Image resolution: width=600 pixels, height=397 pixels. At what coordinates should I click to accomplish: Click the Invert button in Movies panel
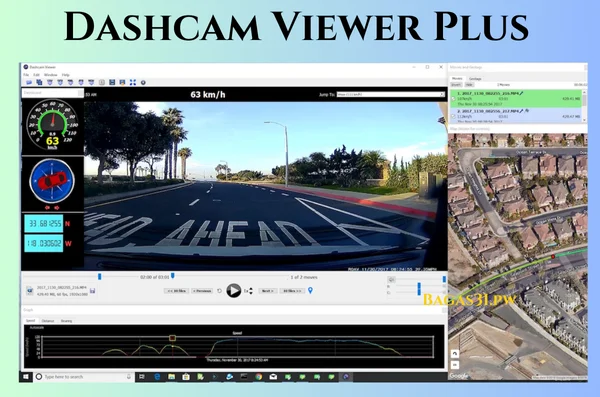456,85
